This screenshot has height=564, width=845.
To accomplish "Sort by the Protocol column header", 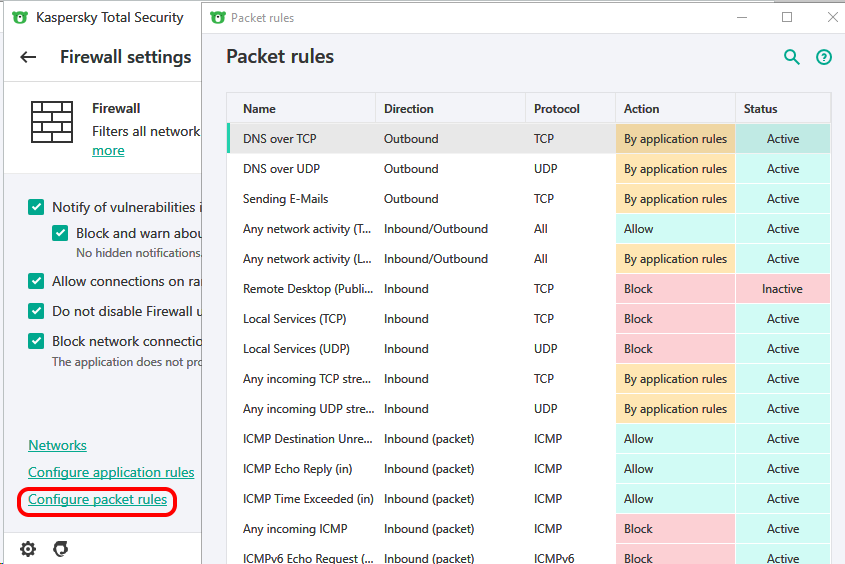I will tap(557, 109).
